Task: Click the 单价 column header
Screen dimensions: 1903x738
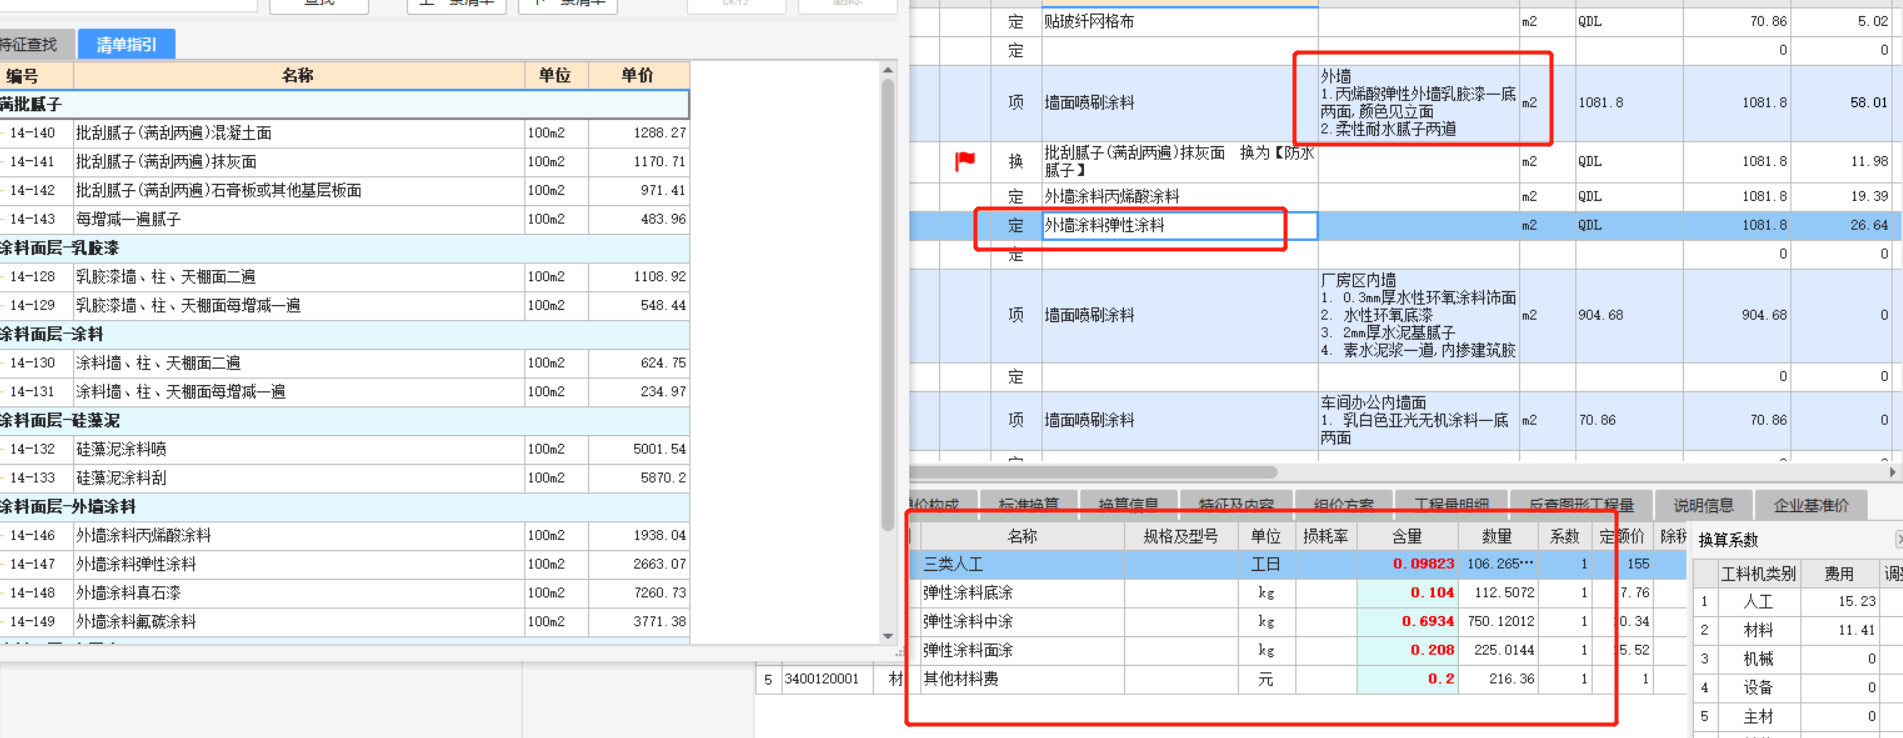Action: 638,76
